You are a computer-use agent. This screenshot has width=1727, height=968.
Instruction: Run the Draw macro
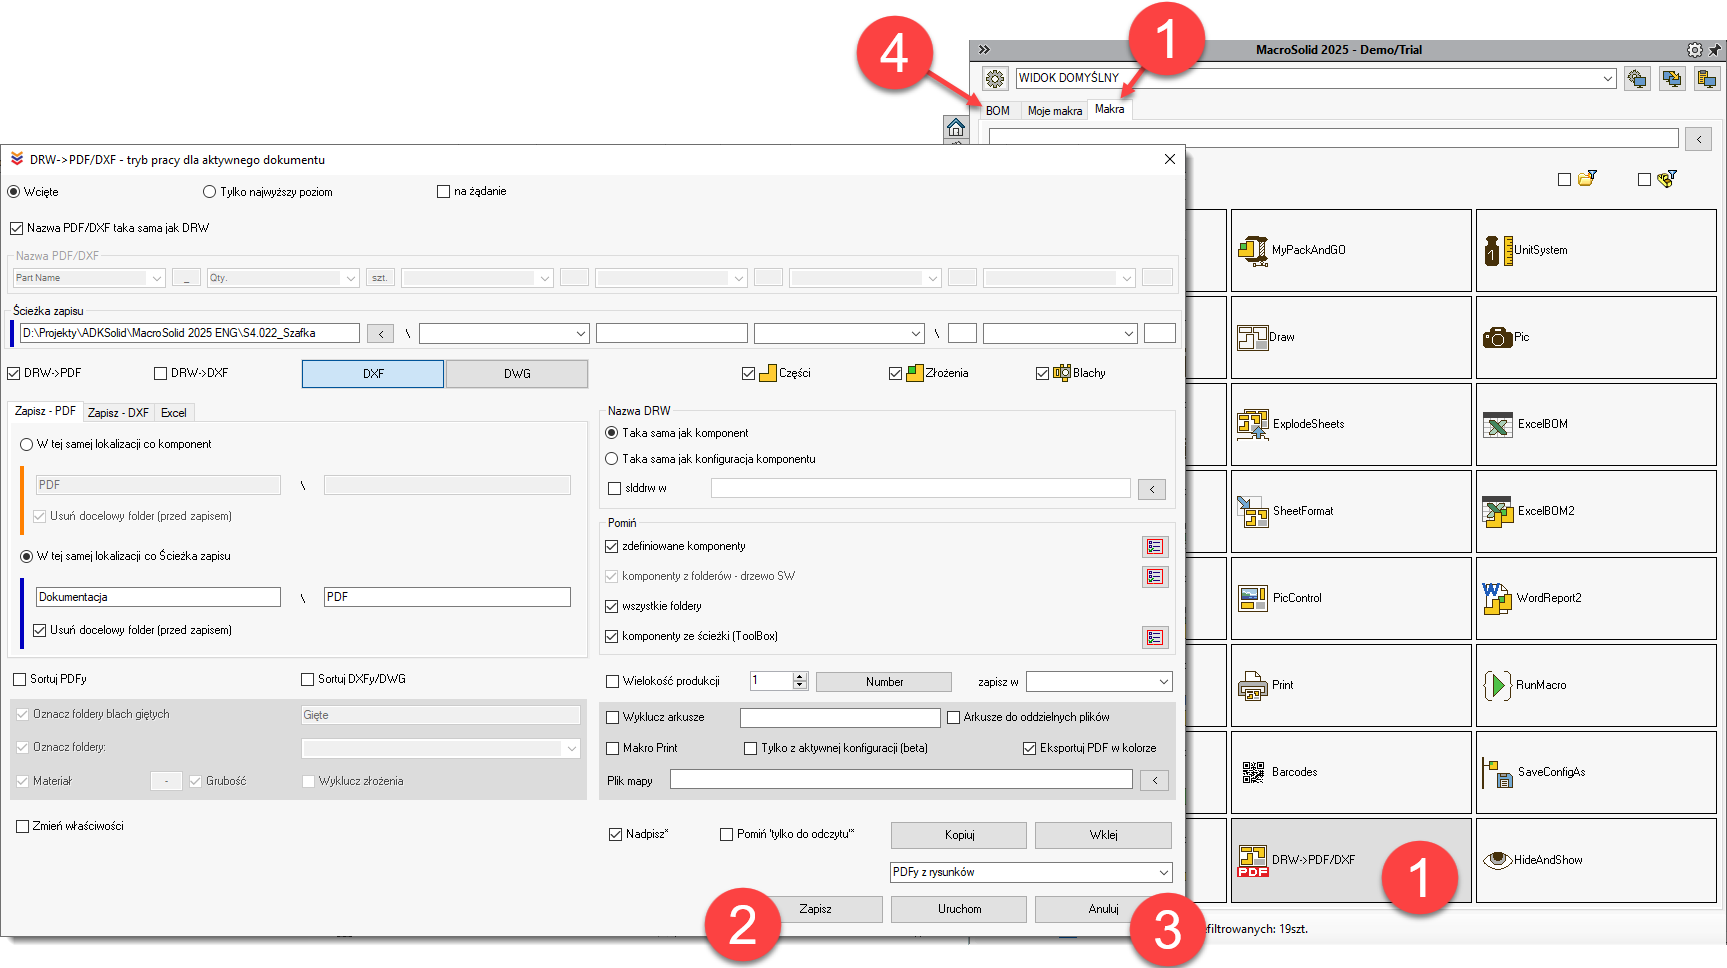coord(1350,337)
